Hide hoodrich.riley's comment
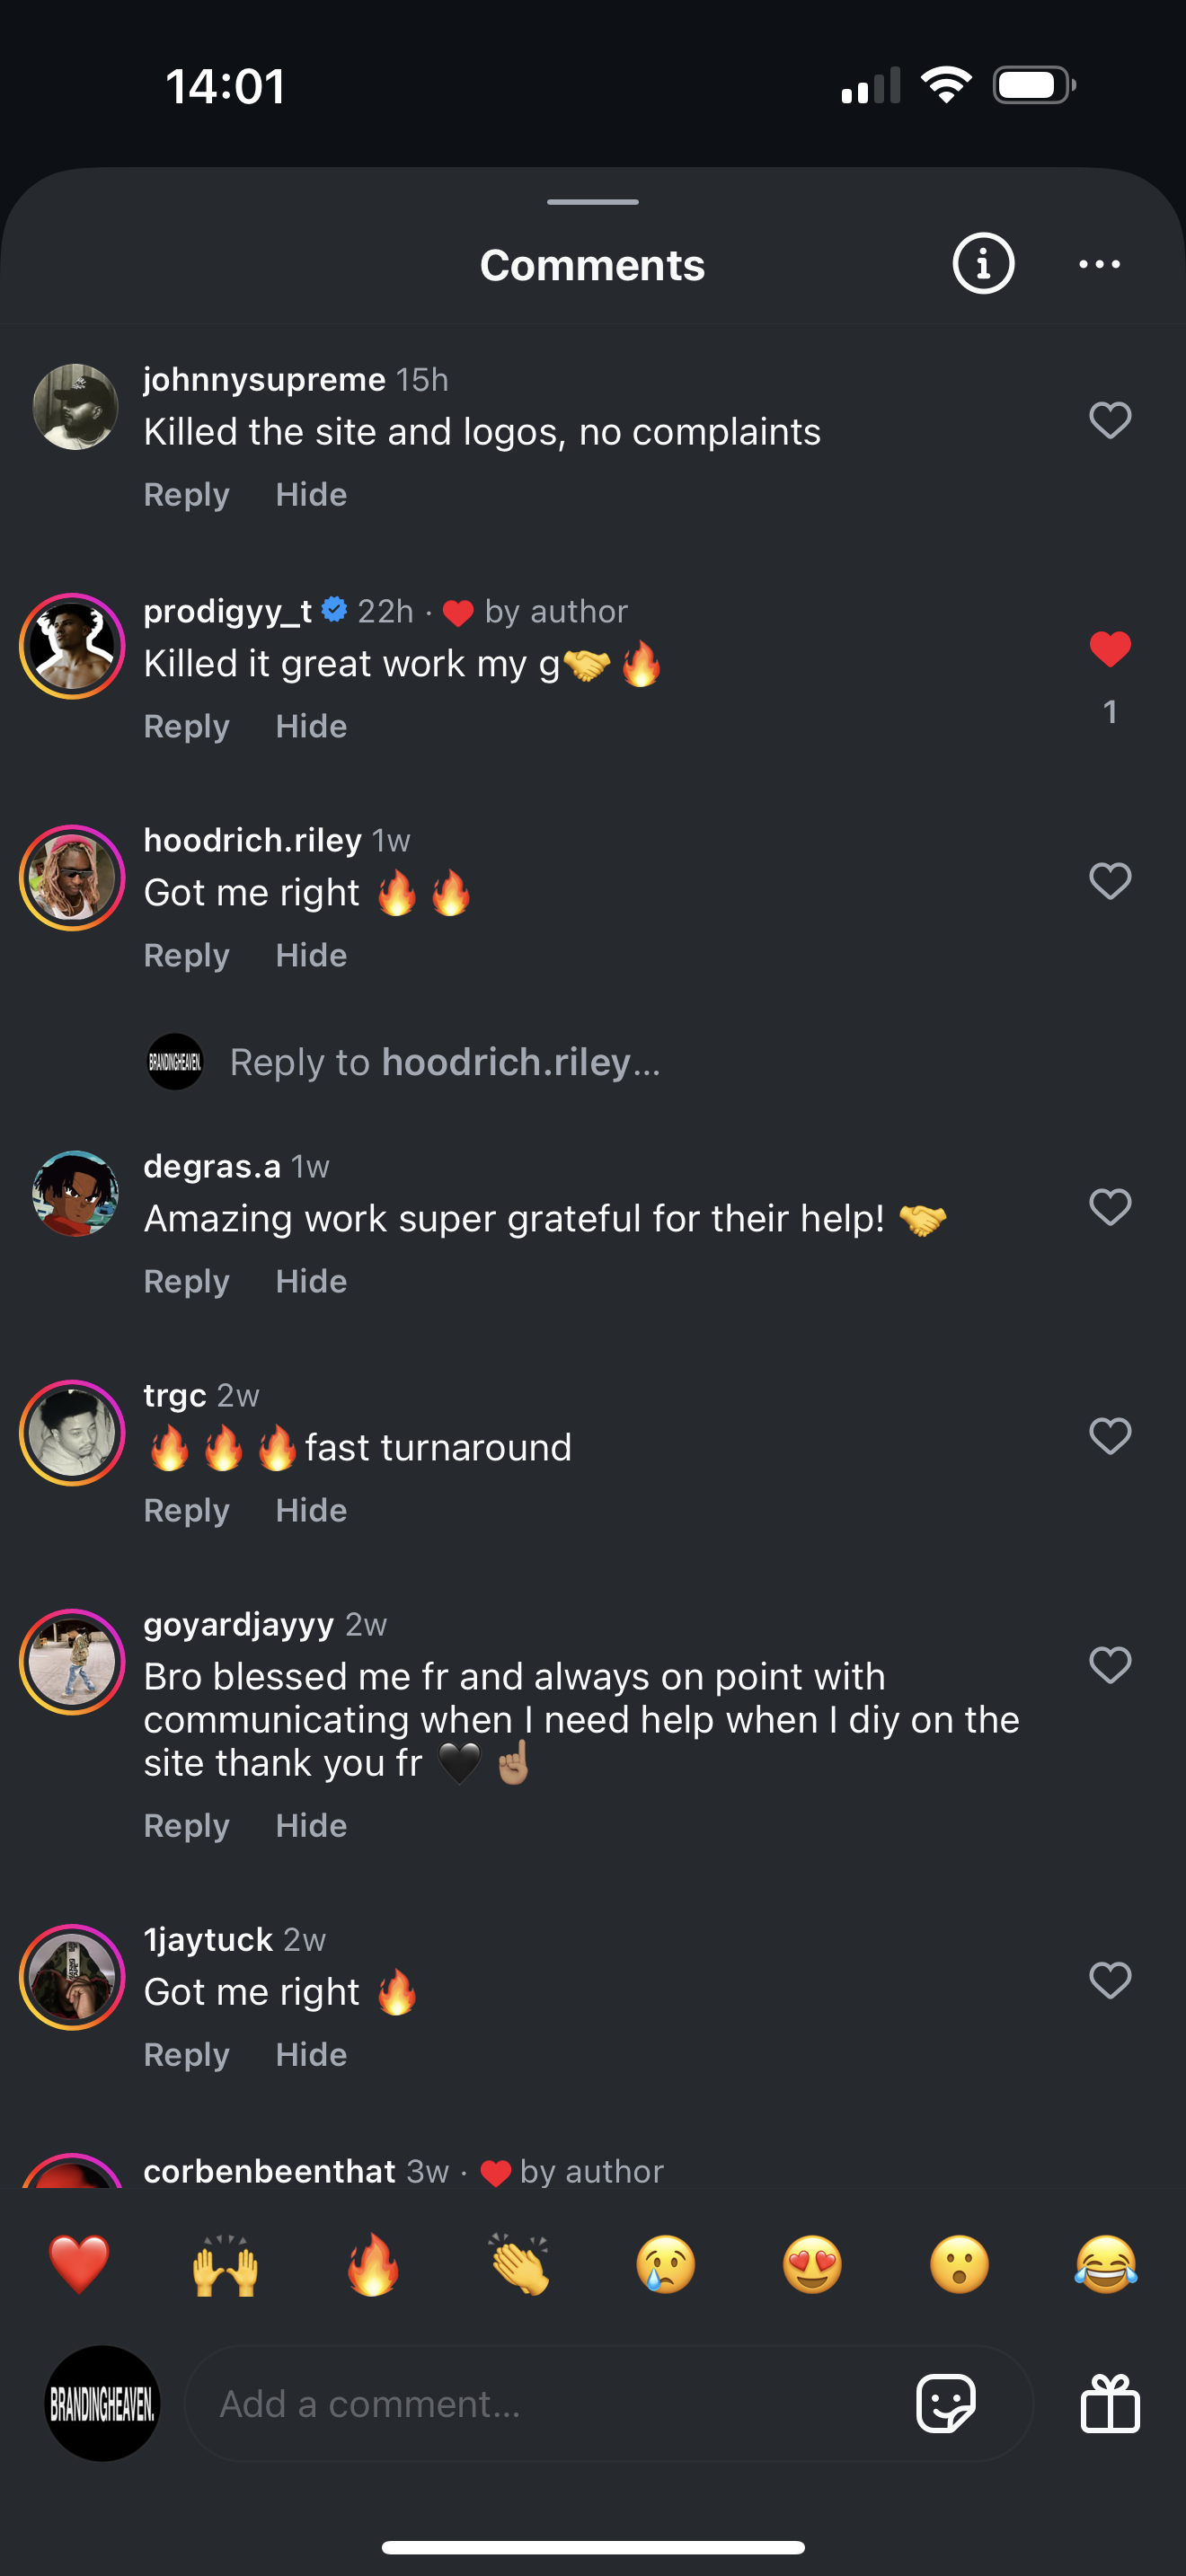Screen dimensions: 1186x2576 click(x=311, y=955)
